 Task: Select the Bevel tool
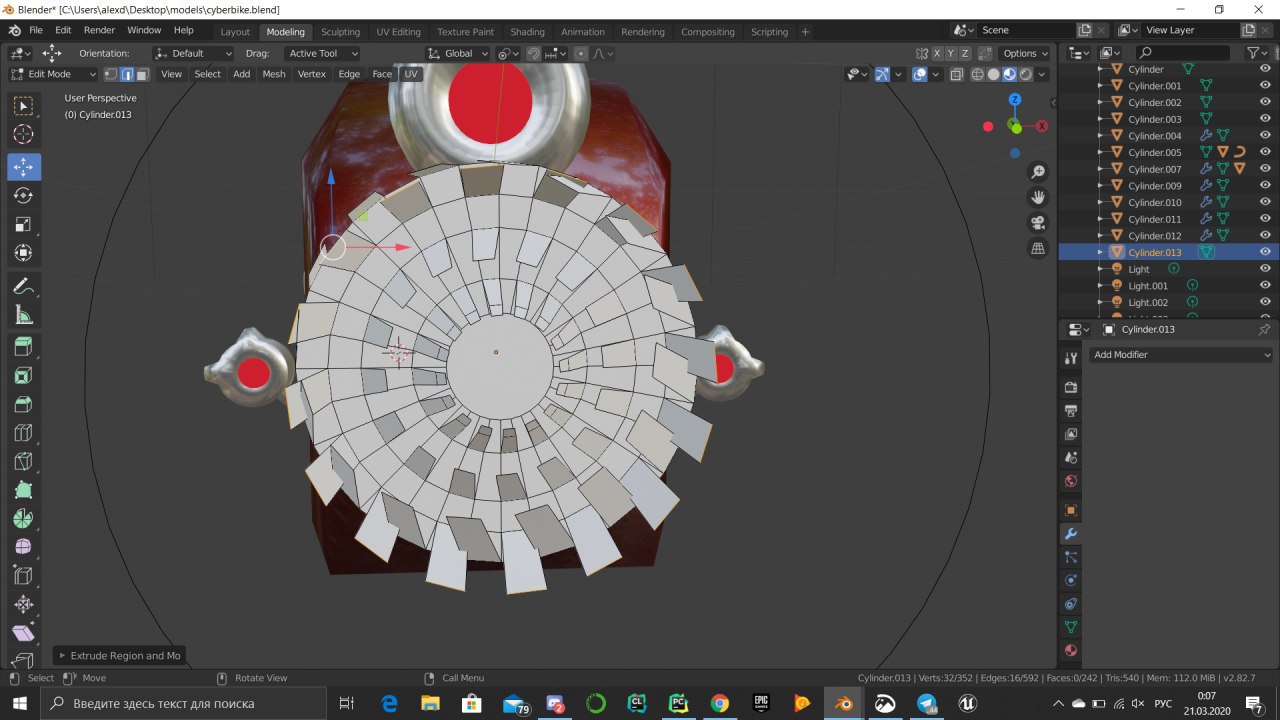(x=24, y=405)
